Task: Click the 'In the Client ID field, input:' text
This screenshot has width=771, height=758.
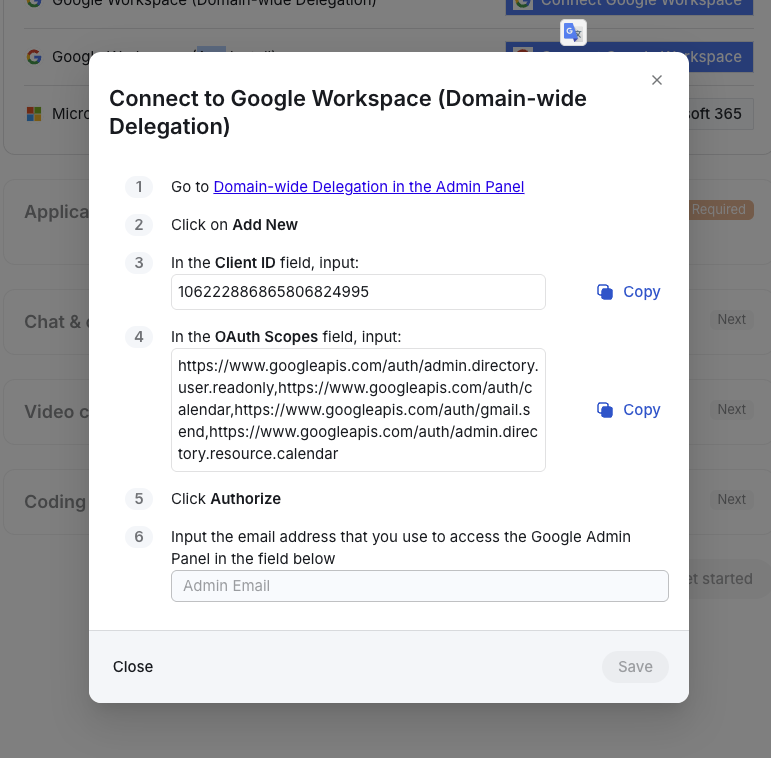Action: coord(265,262)
